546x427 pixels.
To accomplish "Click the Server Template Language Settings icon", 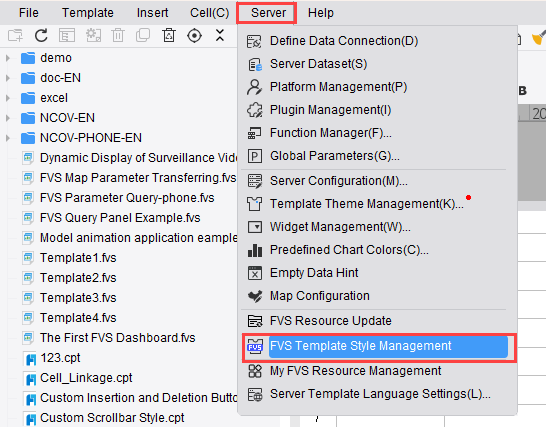I will pyautogui.click(x=255, y=395).
